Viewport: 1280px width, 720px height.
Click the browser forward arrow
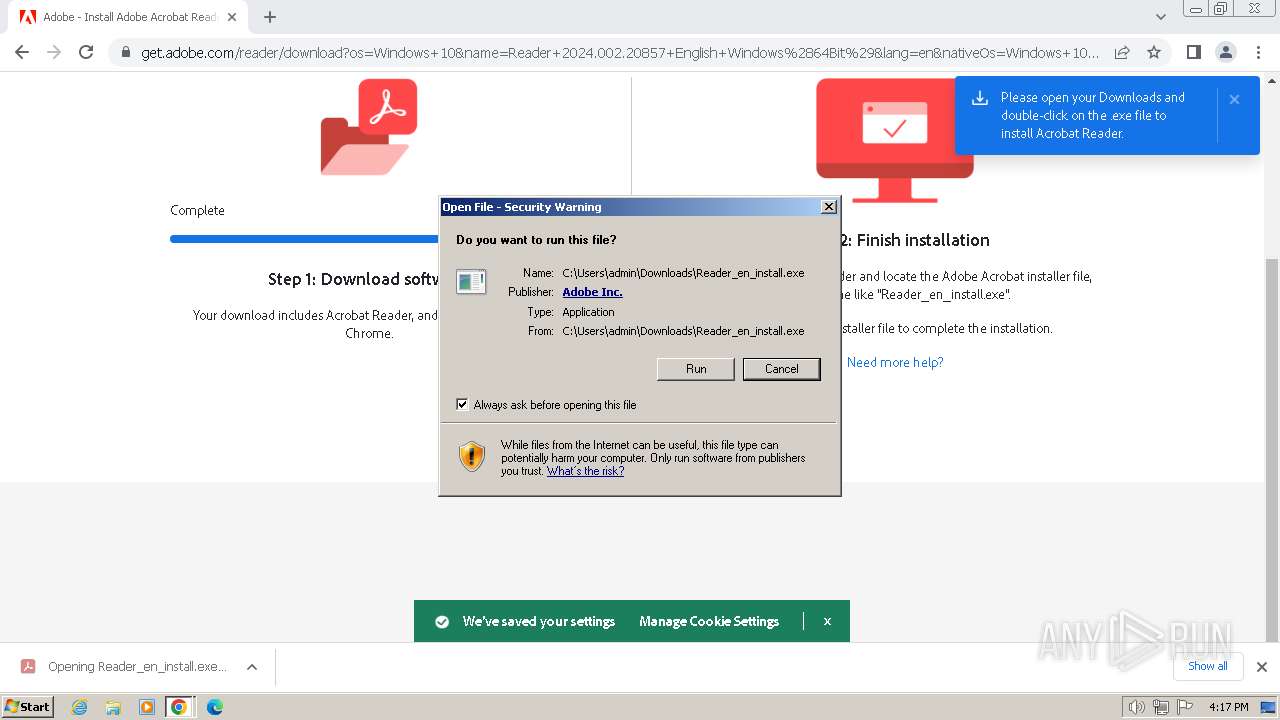54,52
